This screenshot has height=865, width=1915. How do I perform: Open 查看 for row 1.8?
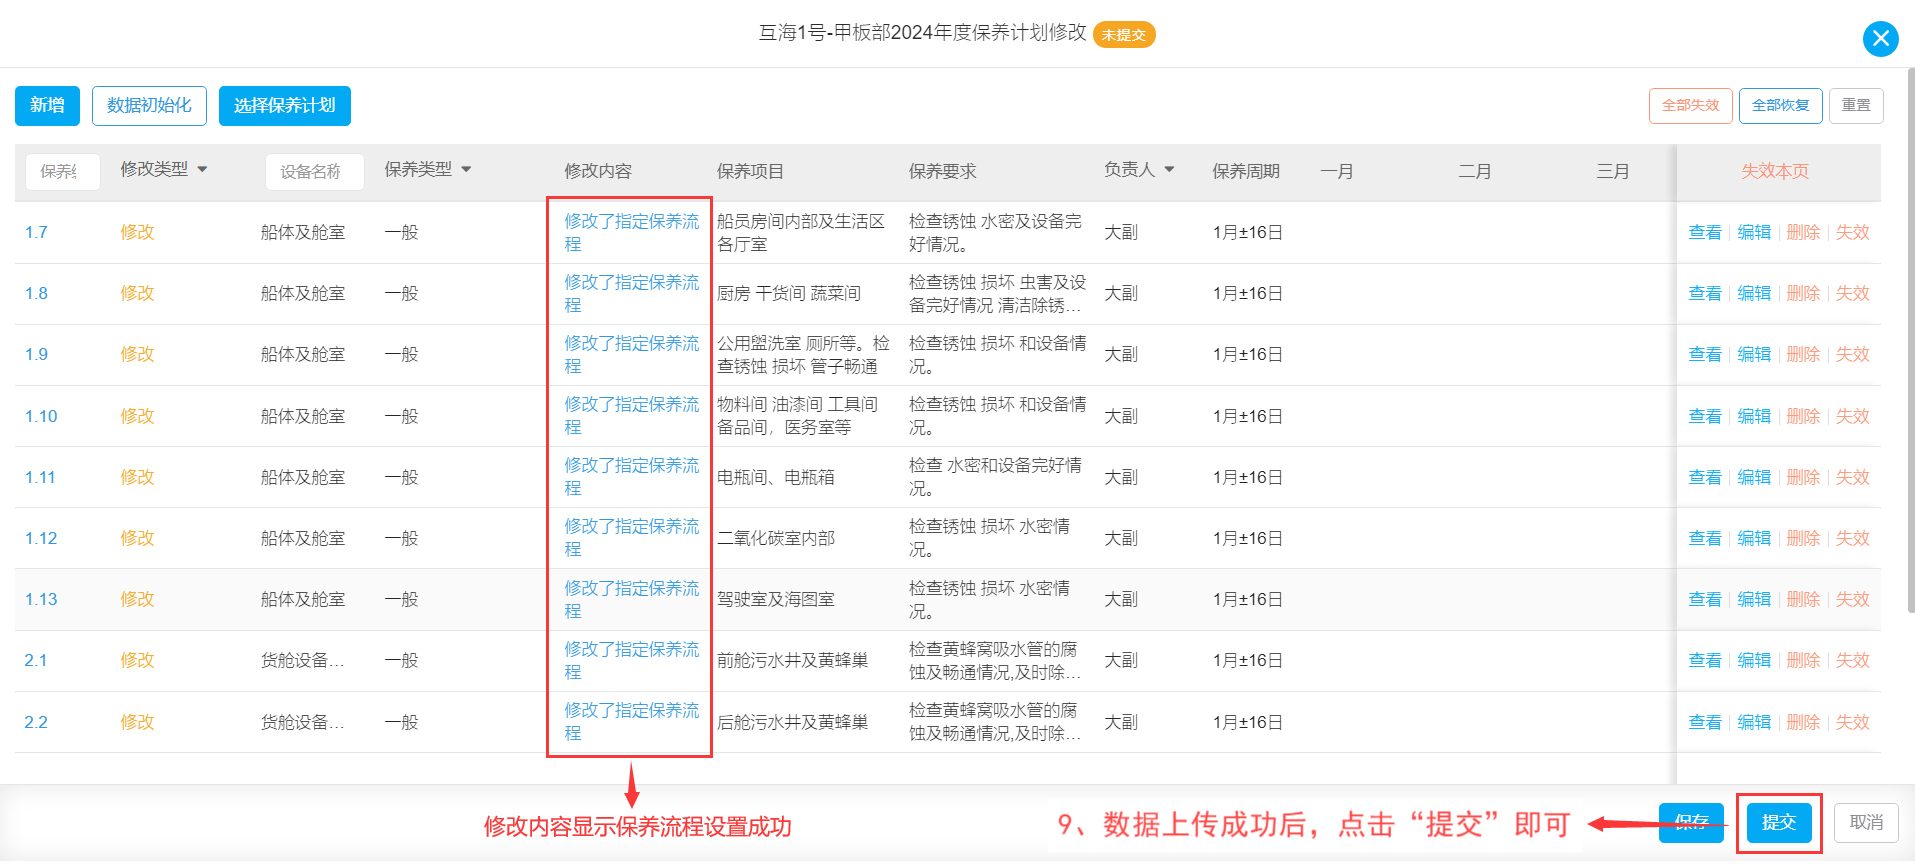pos(1705,293)
